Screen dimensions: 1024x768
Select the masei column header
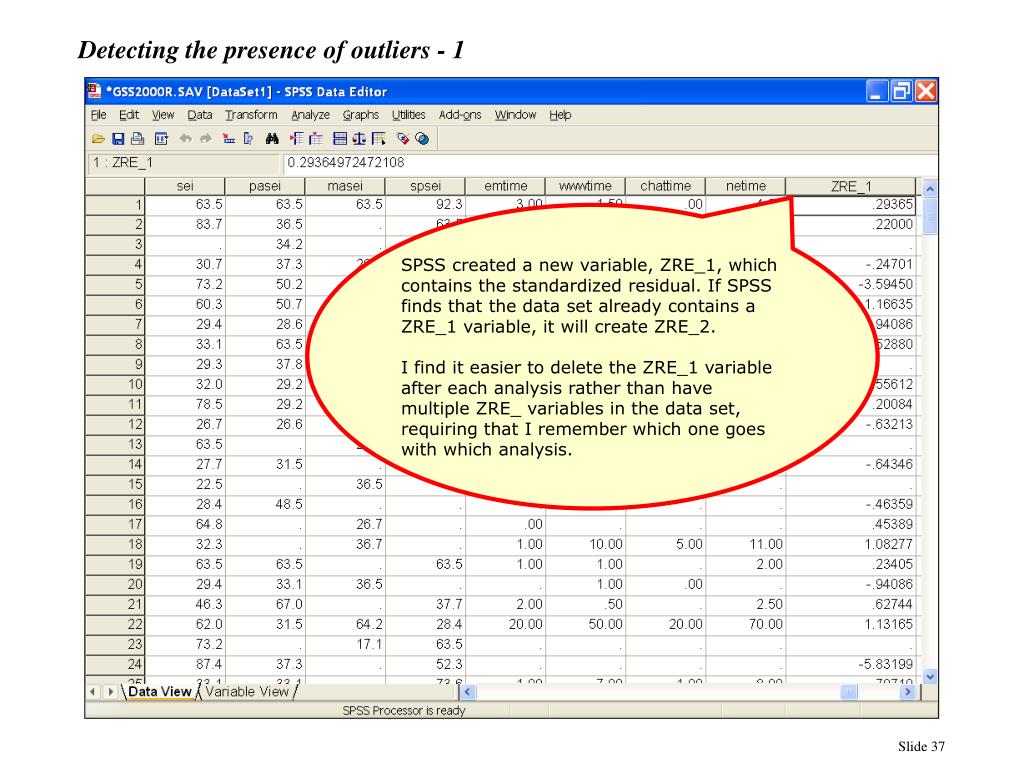tap(345, 186)
